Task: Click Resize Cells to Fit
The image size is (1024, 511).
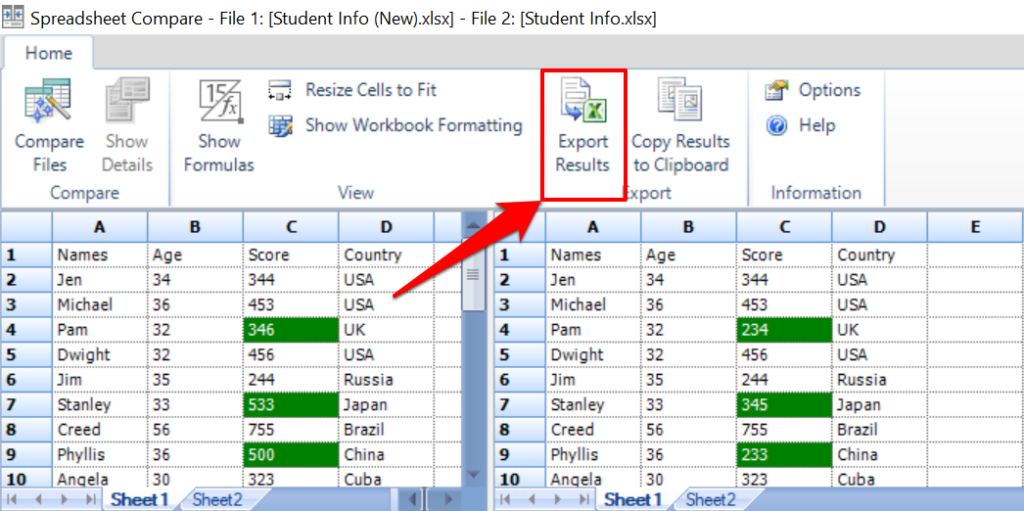Action: (370, 90)
